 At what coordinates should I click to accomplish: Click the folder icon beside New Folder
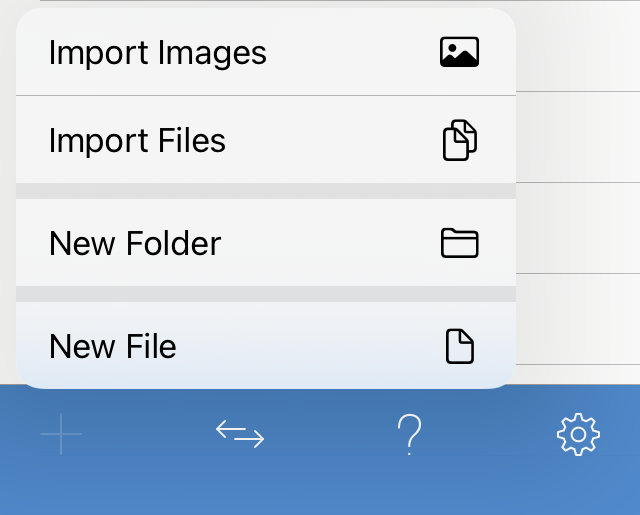pyautogui.click(x=460, y=243)
